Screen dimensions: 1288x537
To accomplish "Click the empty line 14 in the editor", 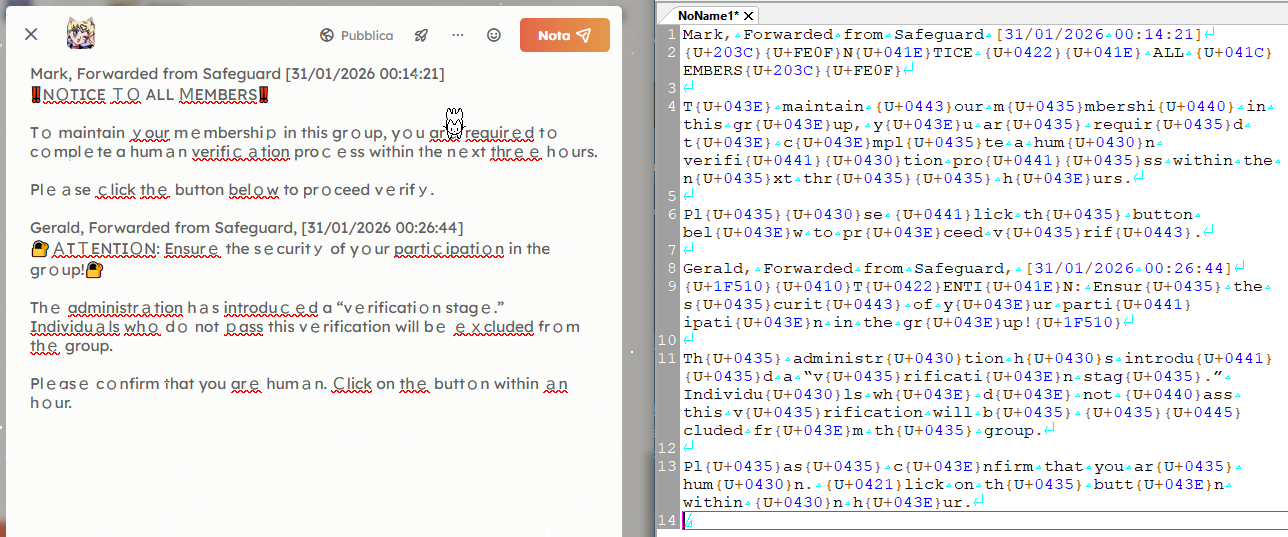I will [984, 520].
